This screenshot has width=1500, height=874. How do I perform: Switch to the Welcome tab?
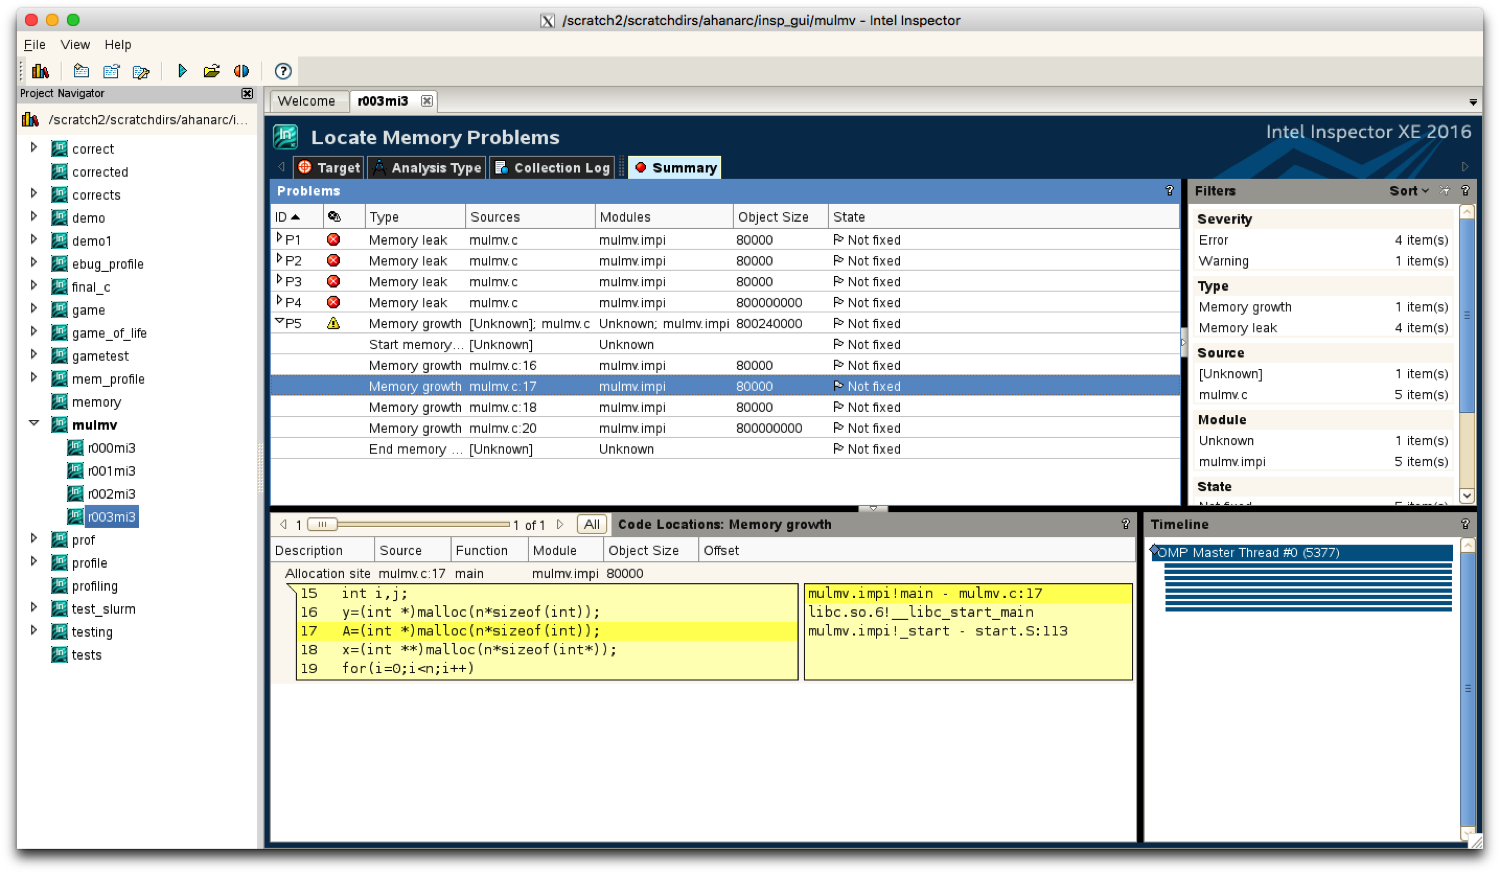(x=307, y=100)
